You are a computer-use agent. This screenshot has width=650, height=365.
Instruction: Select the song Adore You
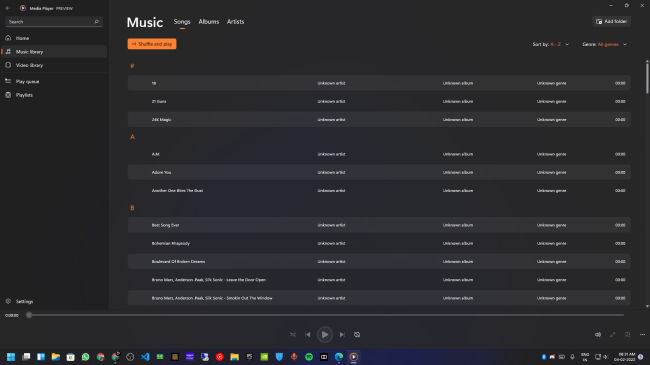(379, 173)
